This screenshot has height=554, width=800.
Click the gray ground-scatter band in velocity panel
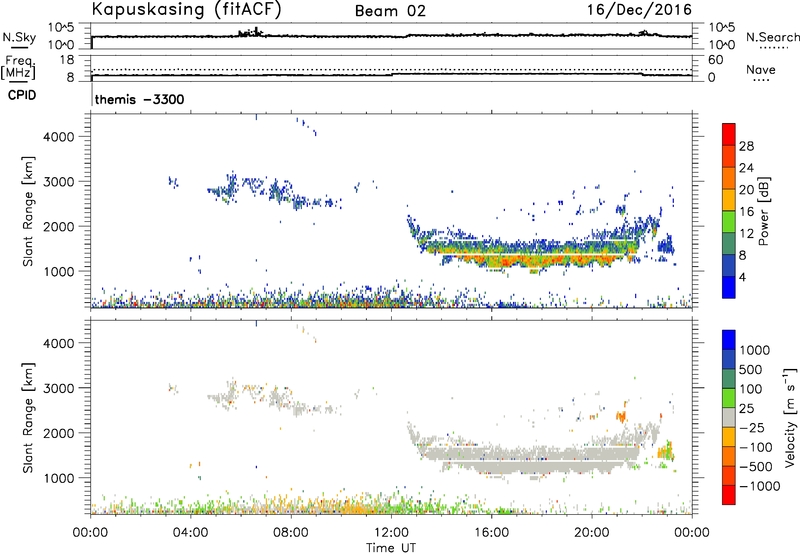(x=531, y=458)
